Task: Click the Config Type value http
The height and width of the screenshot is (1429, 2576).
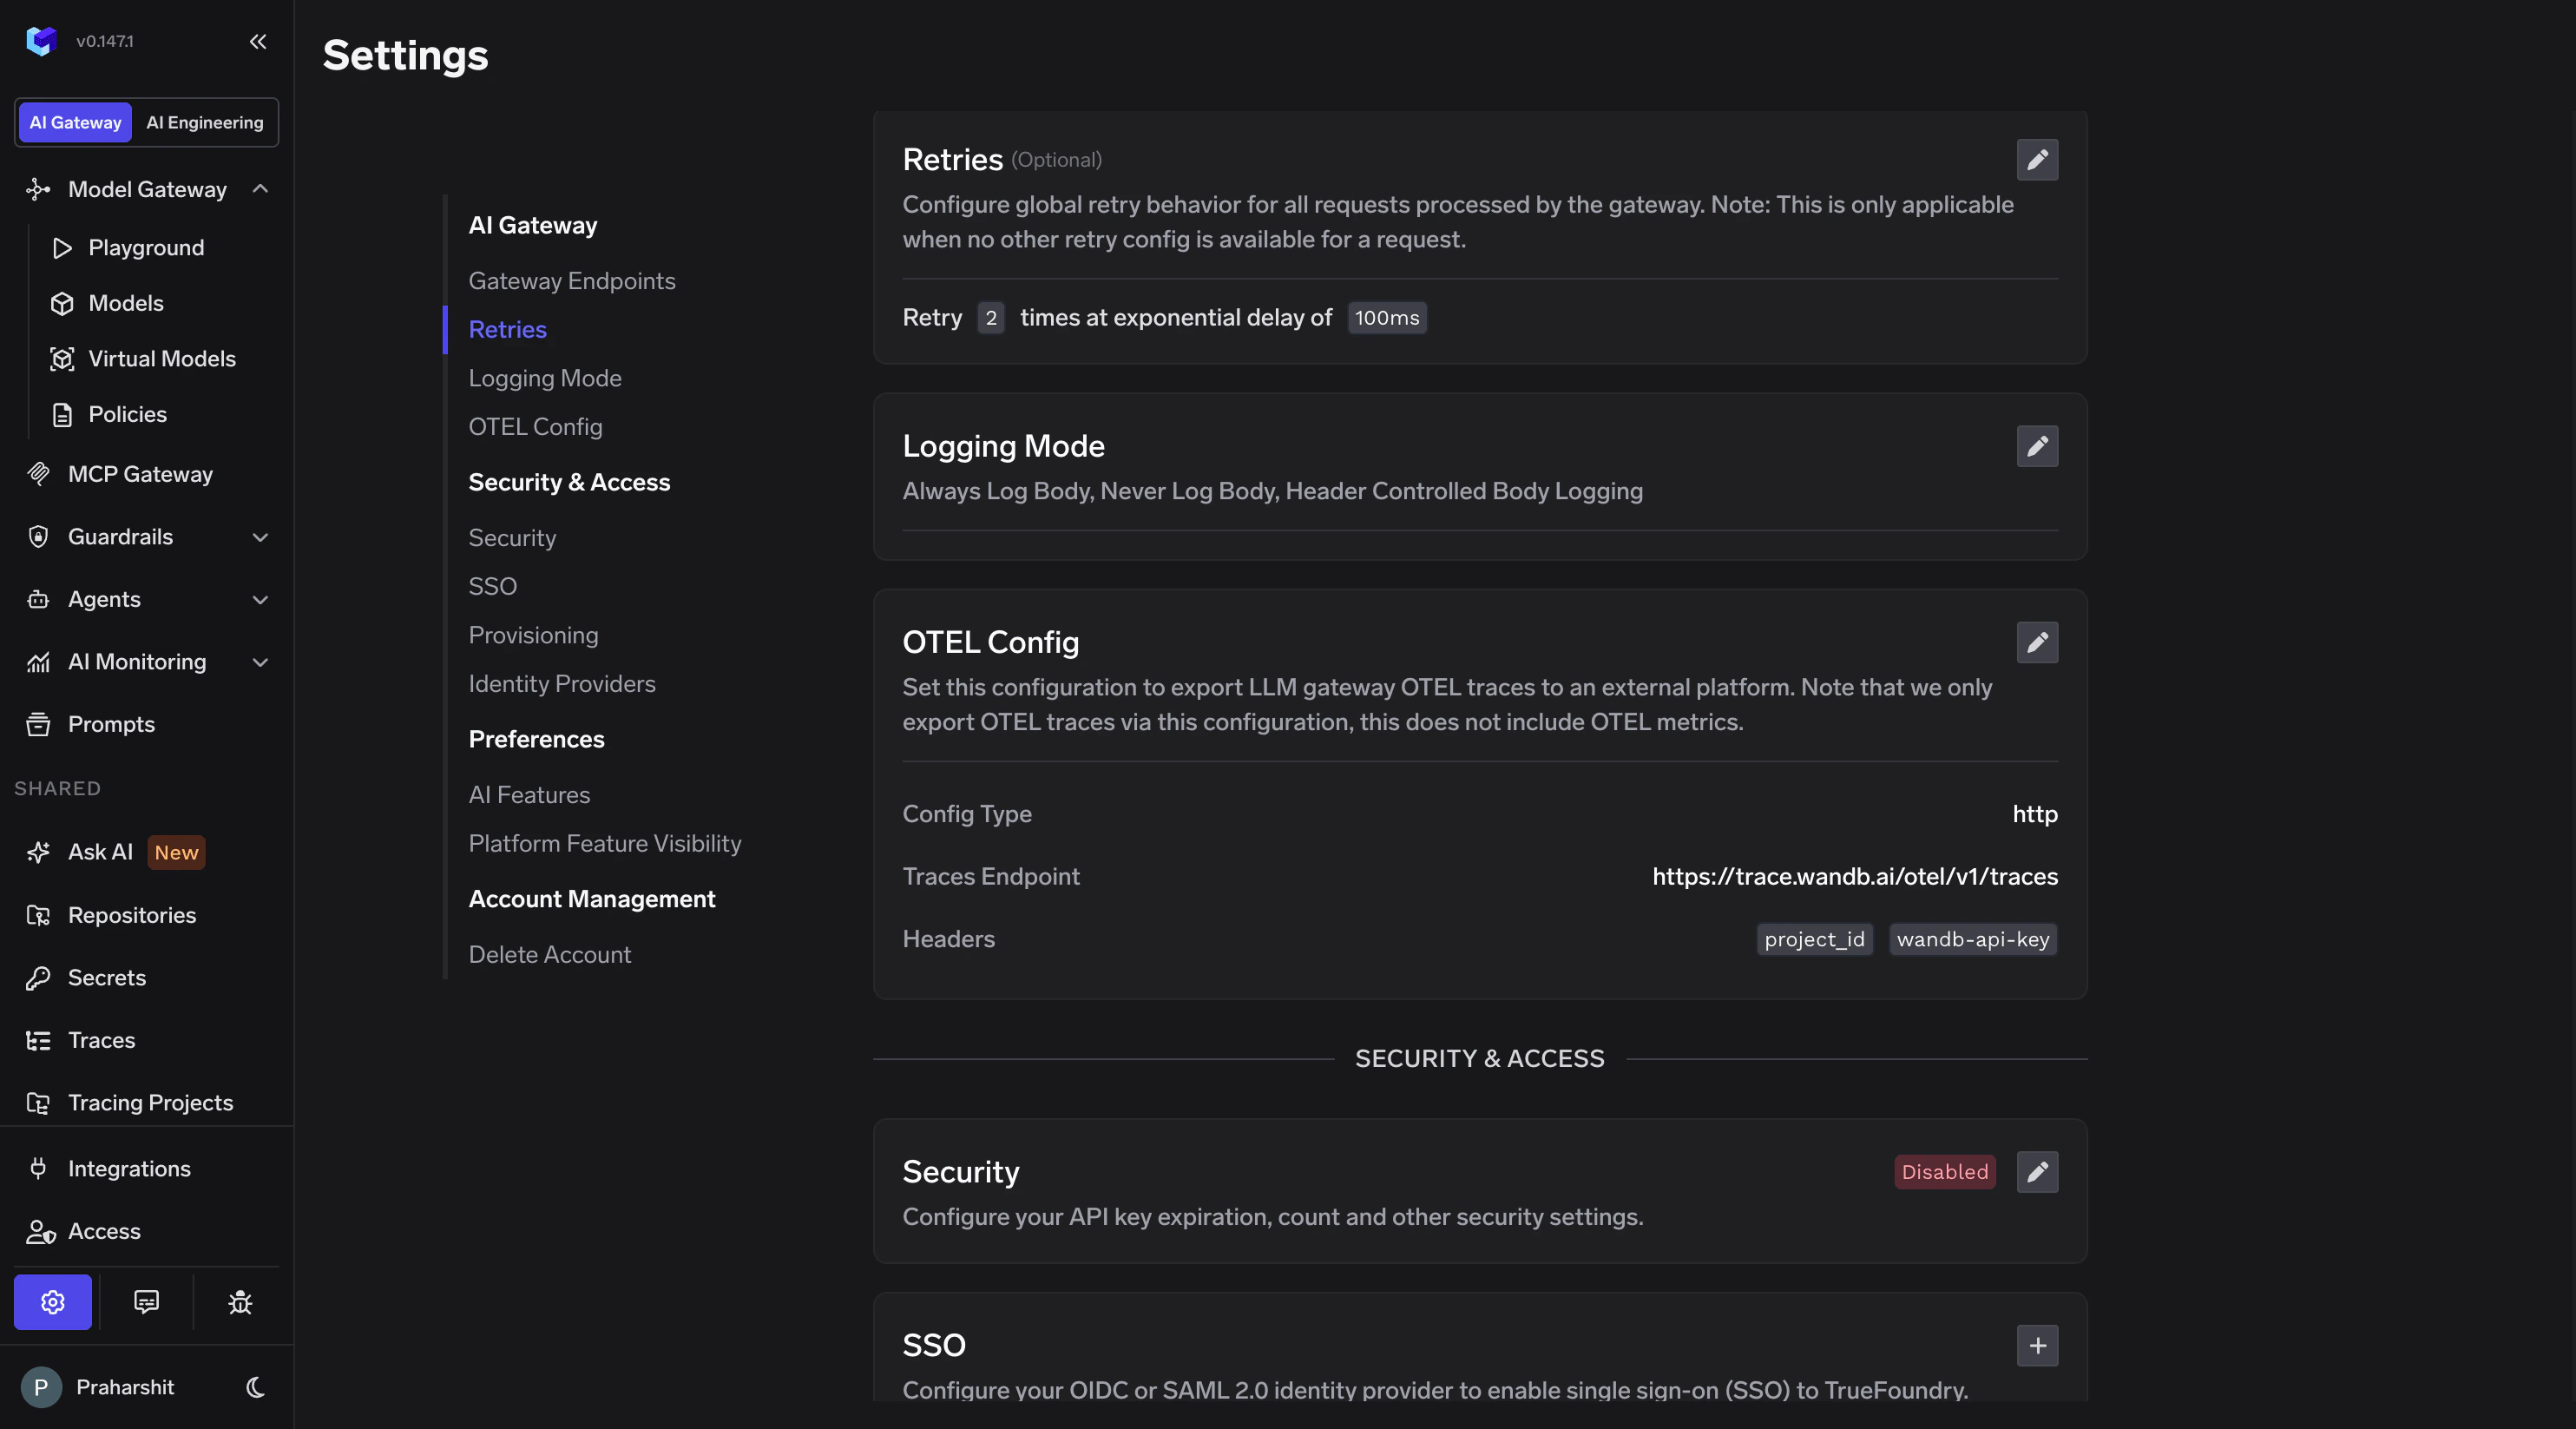Action: pos(2035,814)
